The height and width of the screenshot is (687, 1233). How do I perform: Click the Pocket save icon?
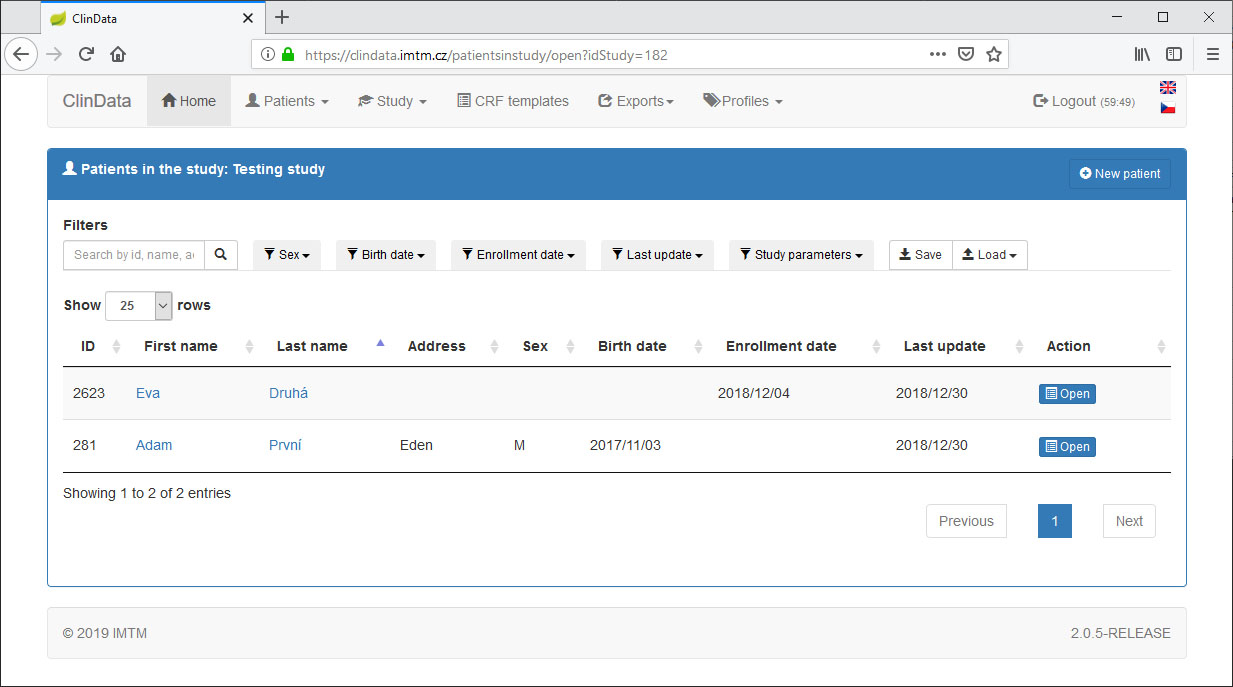click(x=966, y=55)
